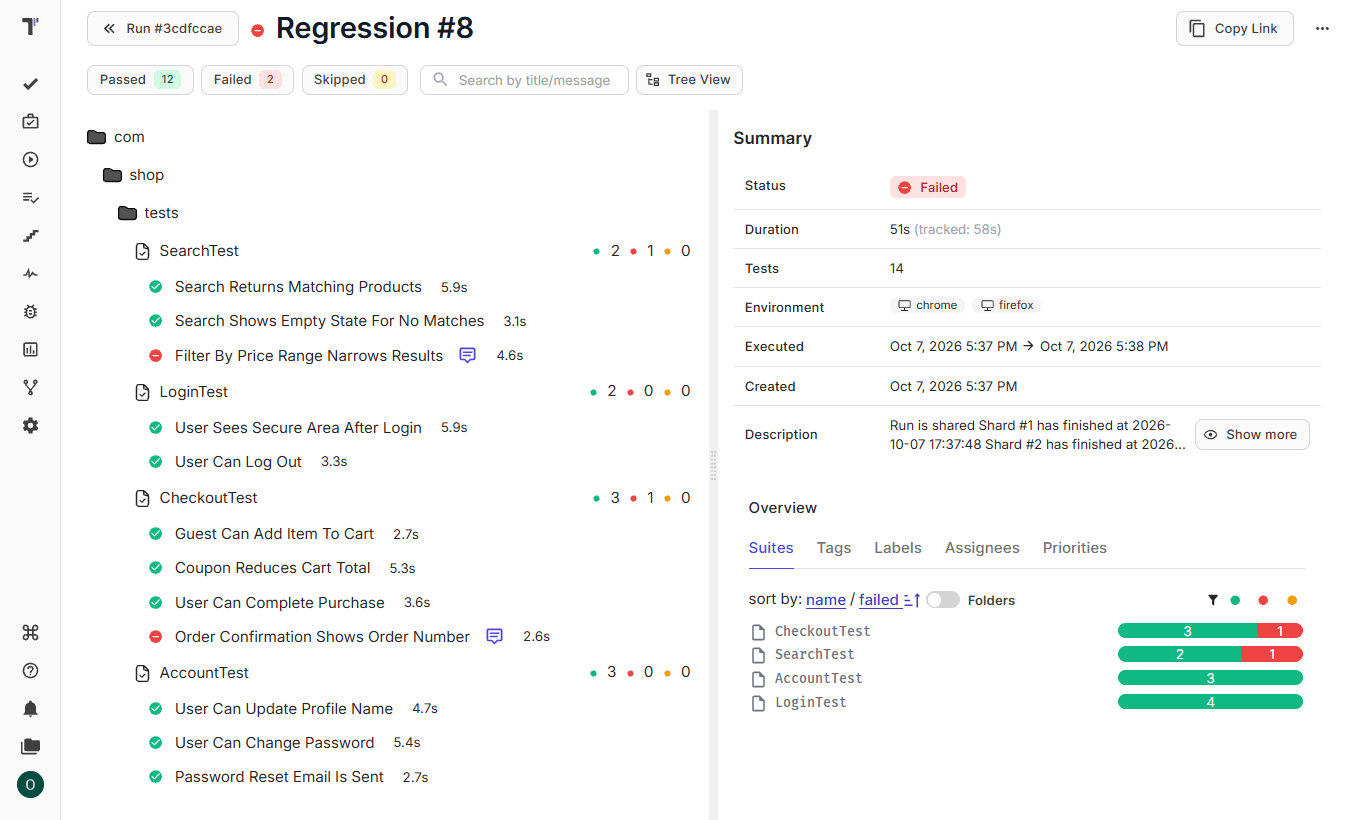This screenshot has width=1366, height=820.
Task: Open notifications bell in sidebar
Action: click(x=30, y=709)
